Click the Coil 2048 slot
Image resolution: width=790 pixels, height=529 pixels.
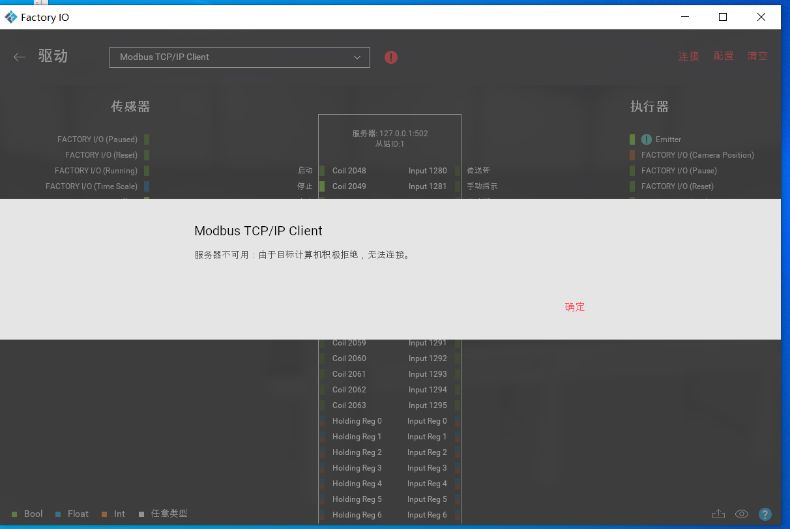(x=349, y=171)
